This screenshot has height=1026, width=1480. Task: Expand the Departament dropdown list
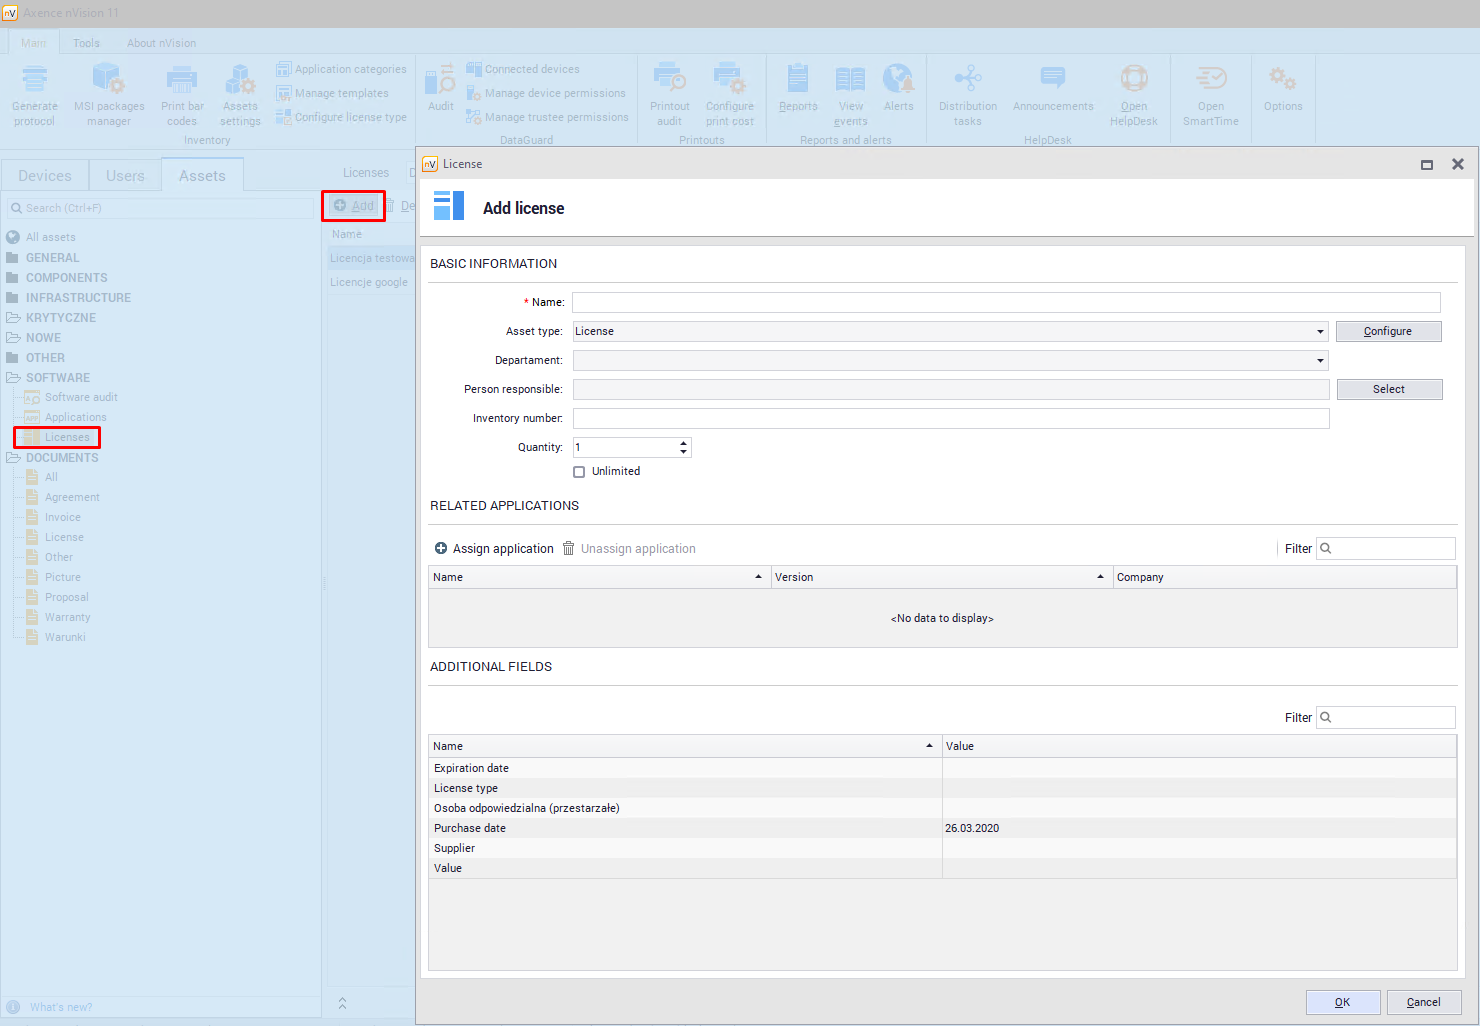[x=1320, y=361]
